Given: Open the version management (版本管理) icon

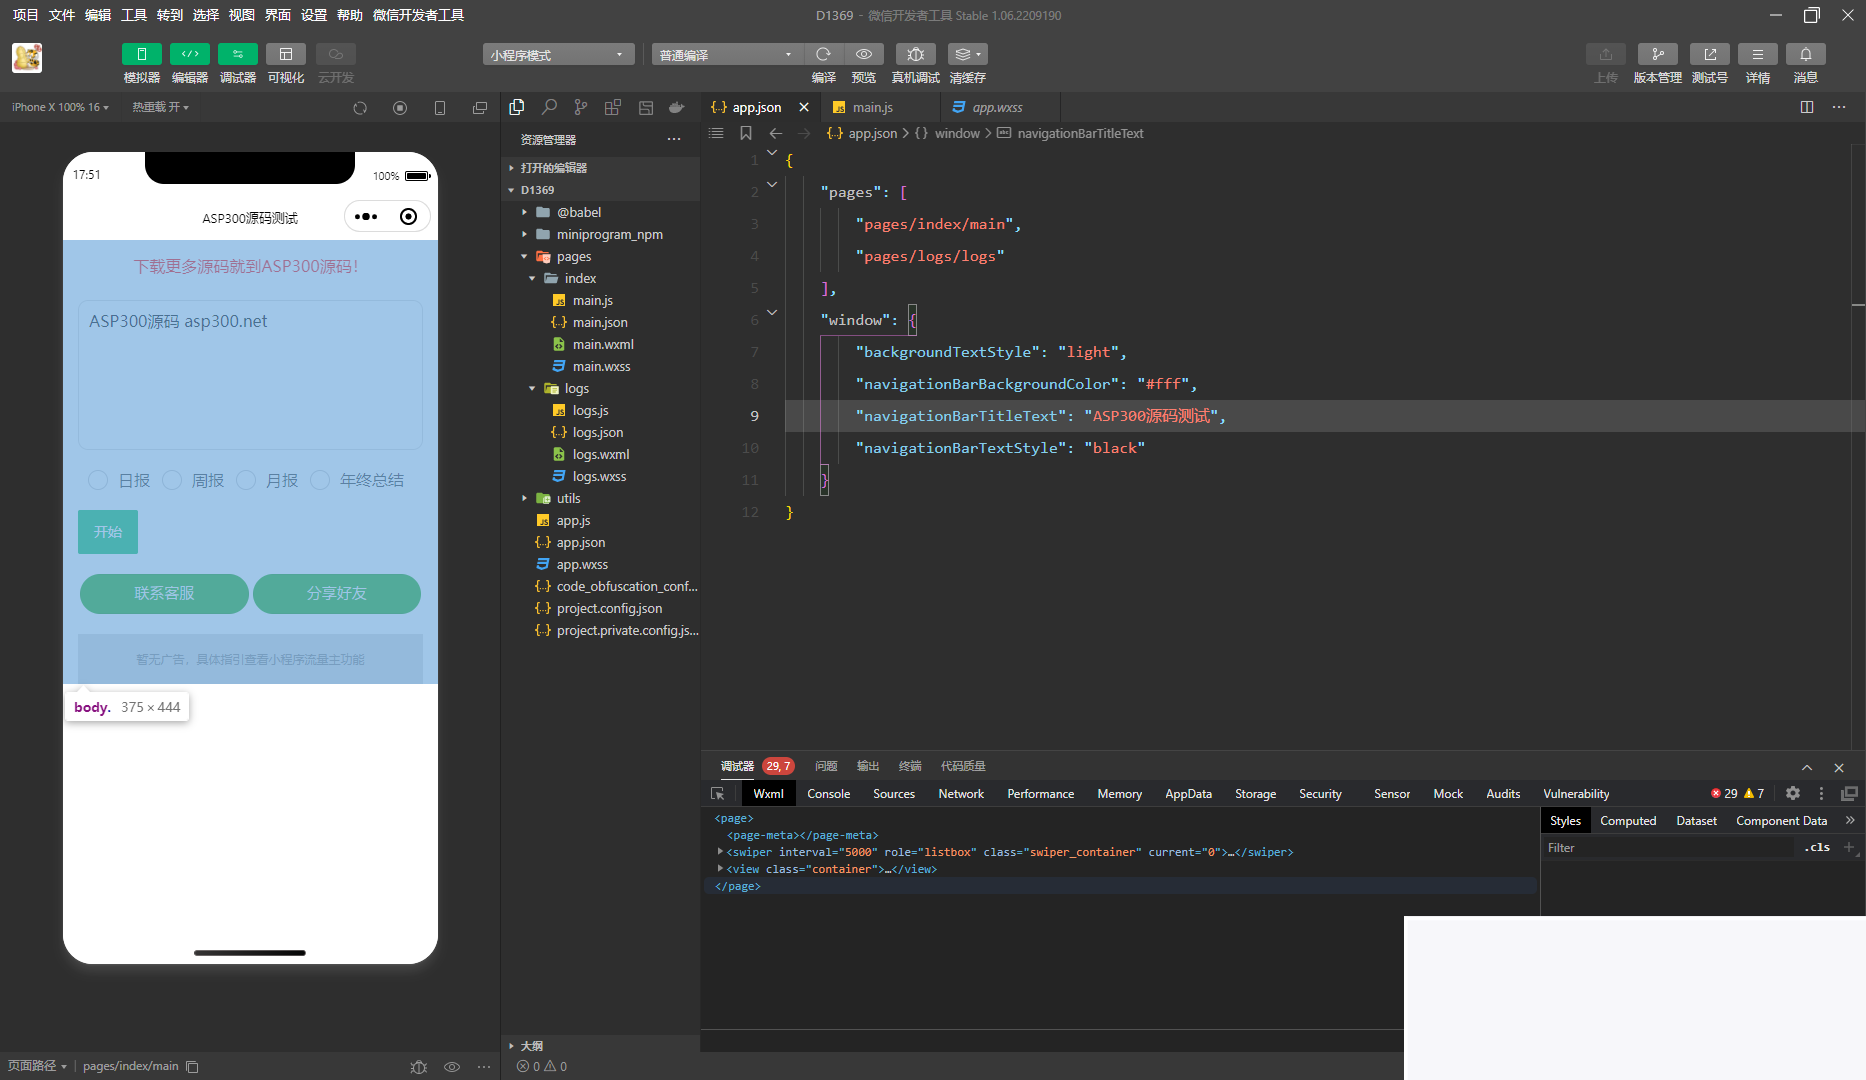Looking at the screenshot, I should 1657,55.
